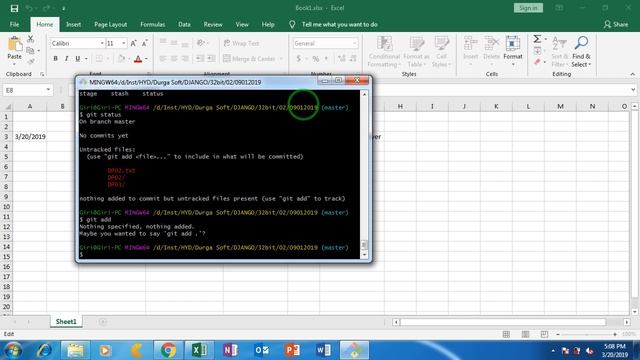Click the Share button
The width and height of the screenshot is (640, 360).
coord(616,24)
